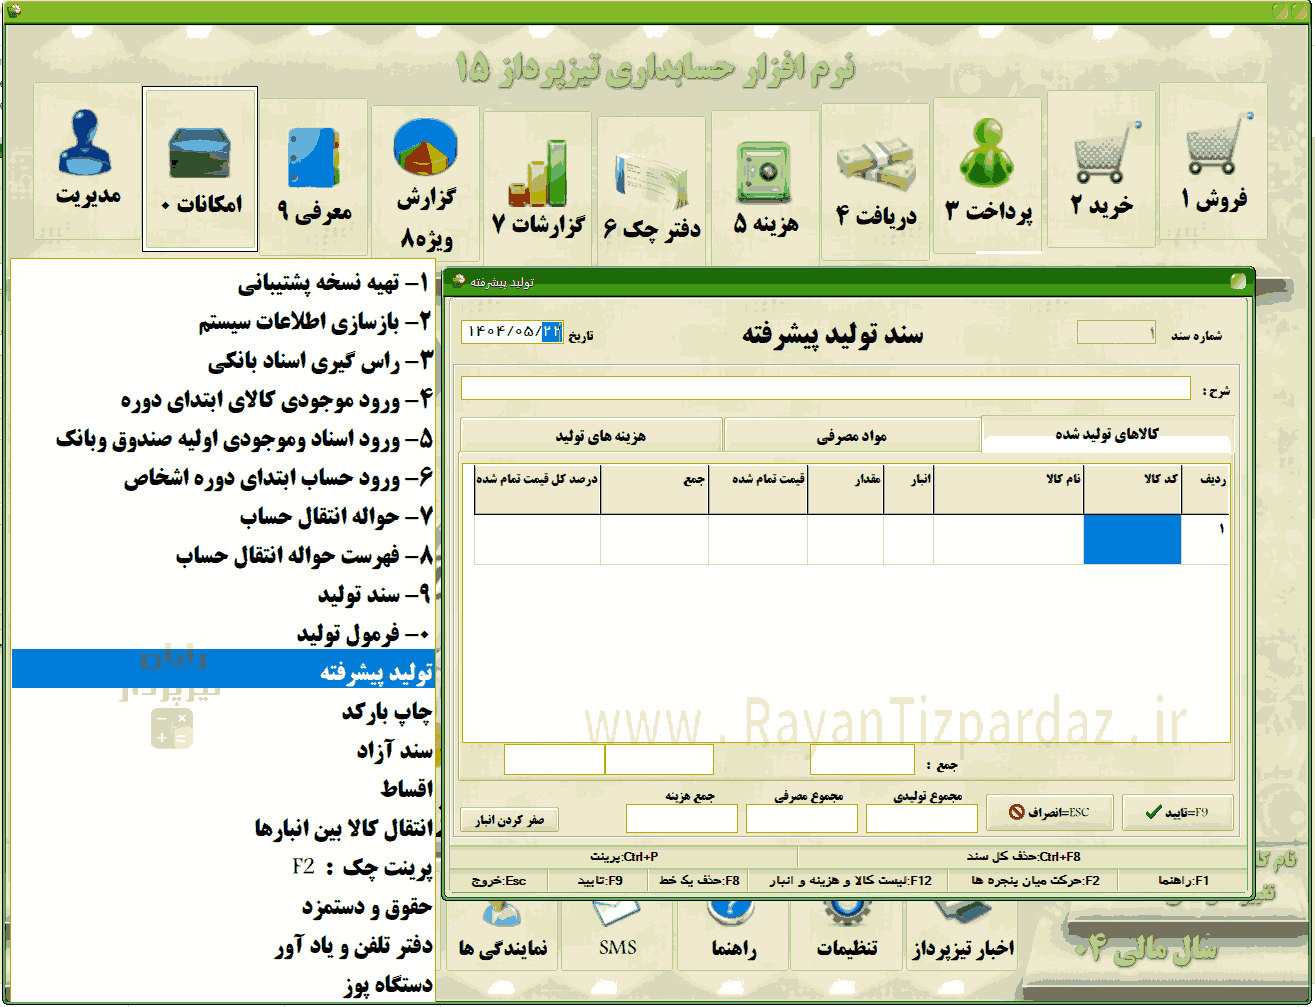Click the جمع هزینه total field
Viewport: 1315px width, 1007px height.
click(682, 818)
